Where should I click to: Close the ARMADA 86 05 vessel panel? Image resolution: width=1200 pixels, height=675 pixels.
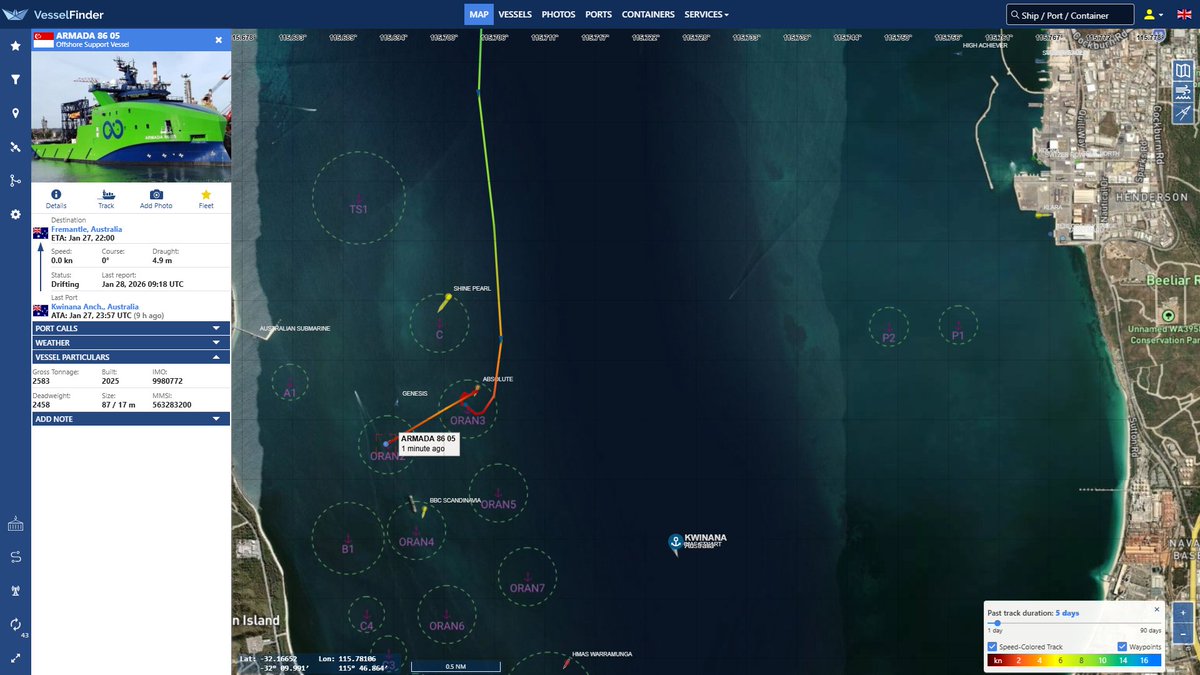click(x=219, y=40)
